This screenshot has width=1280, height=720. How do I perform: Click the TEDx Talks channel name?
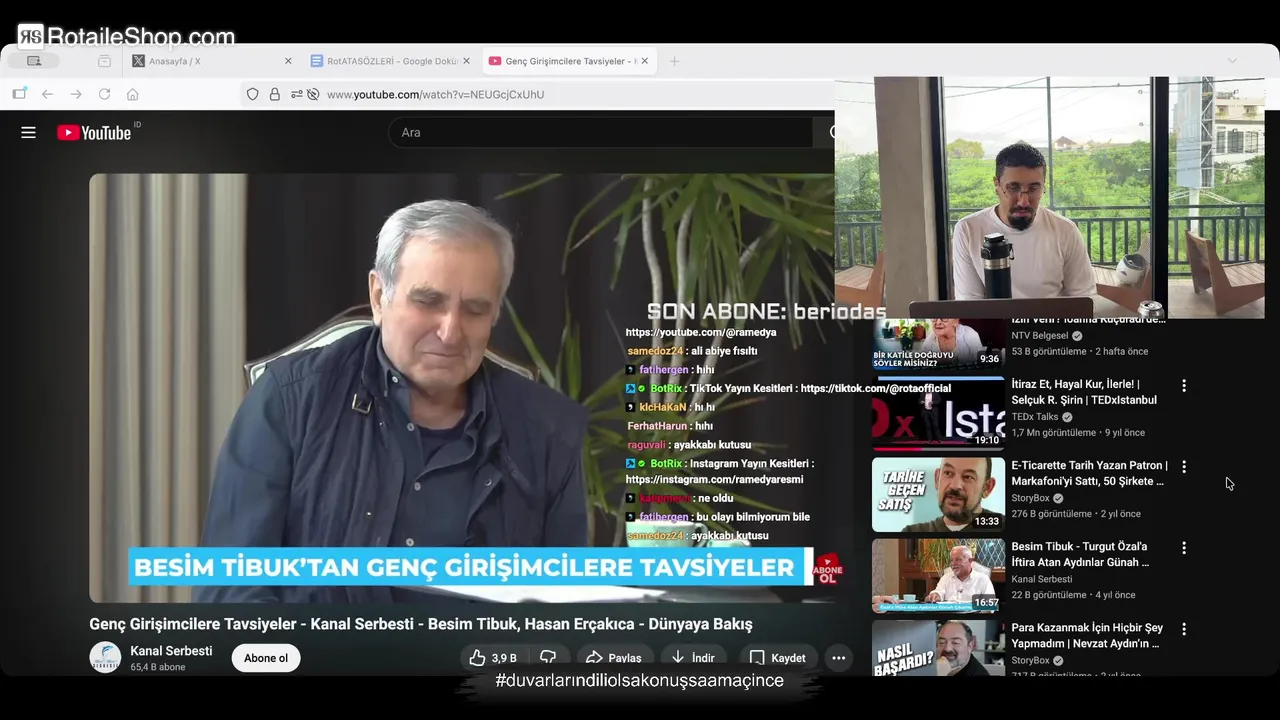pyautogui.click(x=1034, y=417)
